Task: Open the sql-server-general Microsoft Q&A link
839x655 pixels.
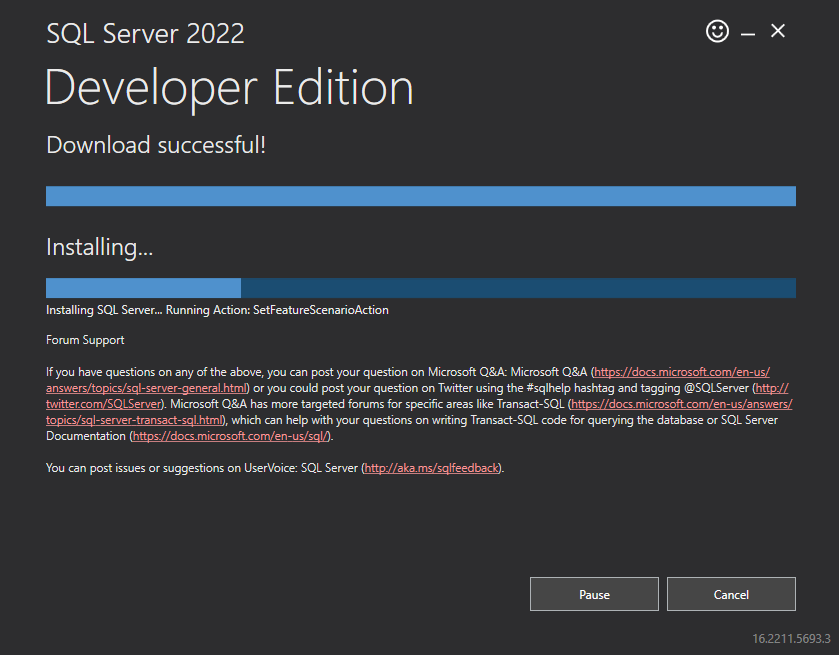Action: pos(682,371)
